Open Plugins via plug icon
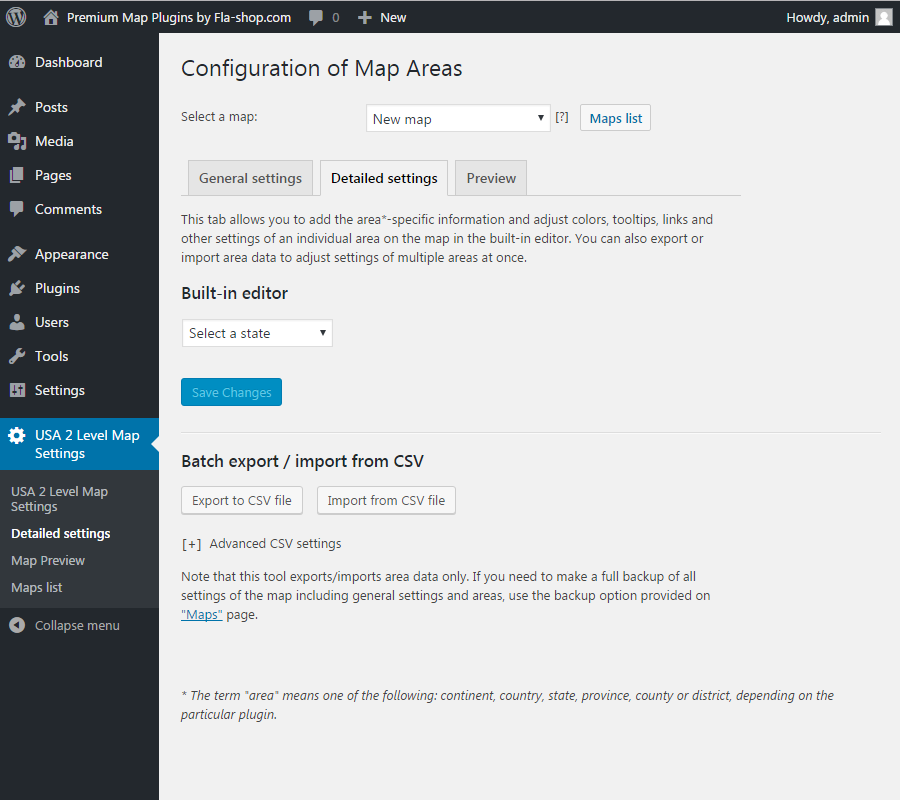Viewport: 900px width, 800px height. click(x=17, y=288)
